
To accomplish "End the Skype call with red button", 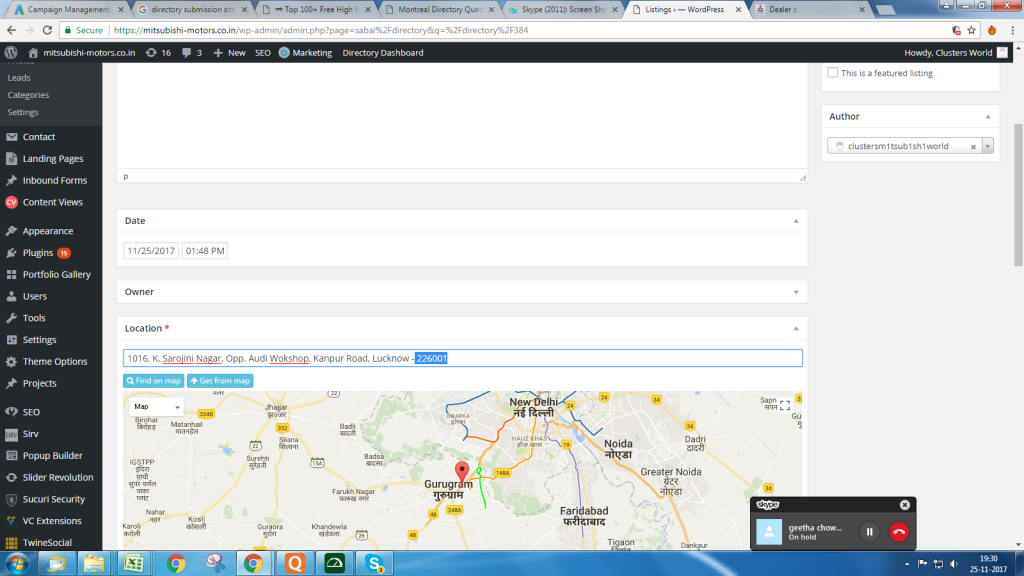I will click(x=899, y=532).
